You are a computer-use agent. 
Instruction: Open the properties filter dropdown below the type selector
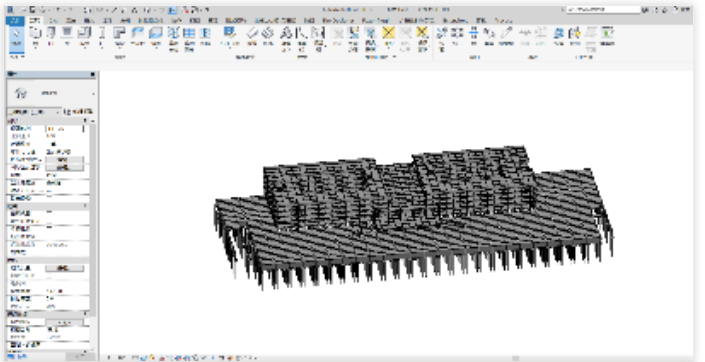(x=34, y=112)
